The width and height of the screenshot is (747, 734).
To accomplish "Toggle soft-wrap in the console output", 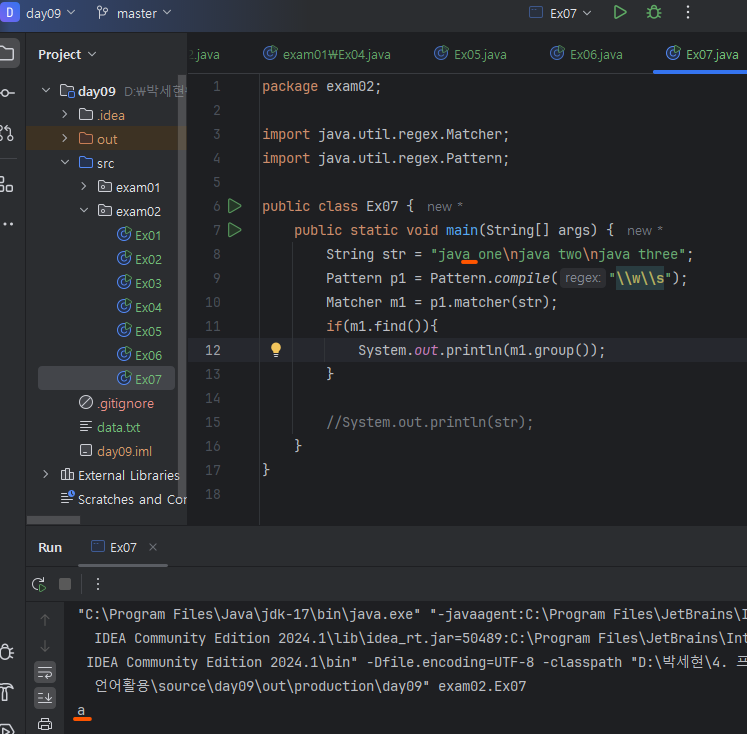I will pos(45,671).
